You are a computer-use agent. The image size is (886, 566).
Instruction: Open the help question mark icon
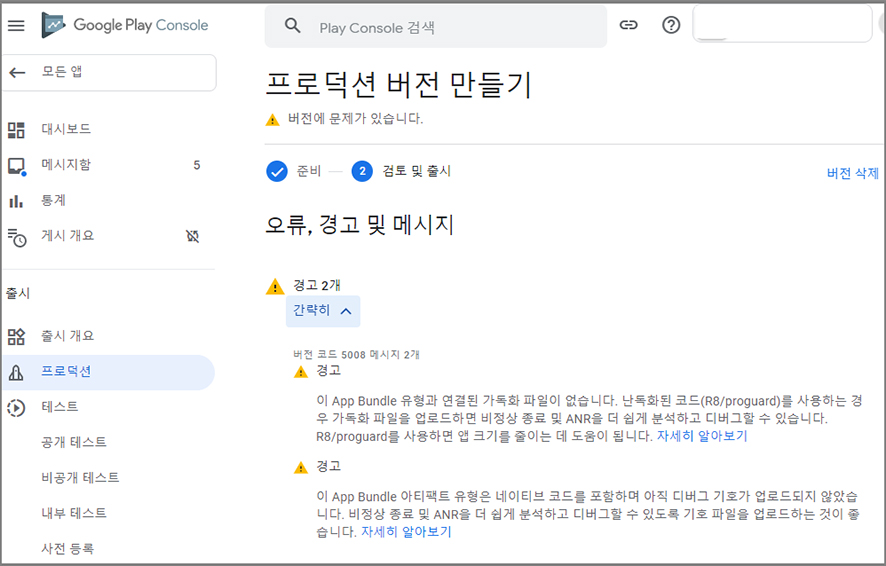pyautogui.click(x=671, y=26)
